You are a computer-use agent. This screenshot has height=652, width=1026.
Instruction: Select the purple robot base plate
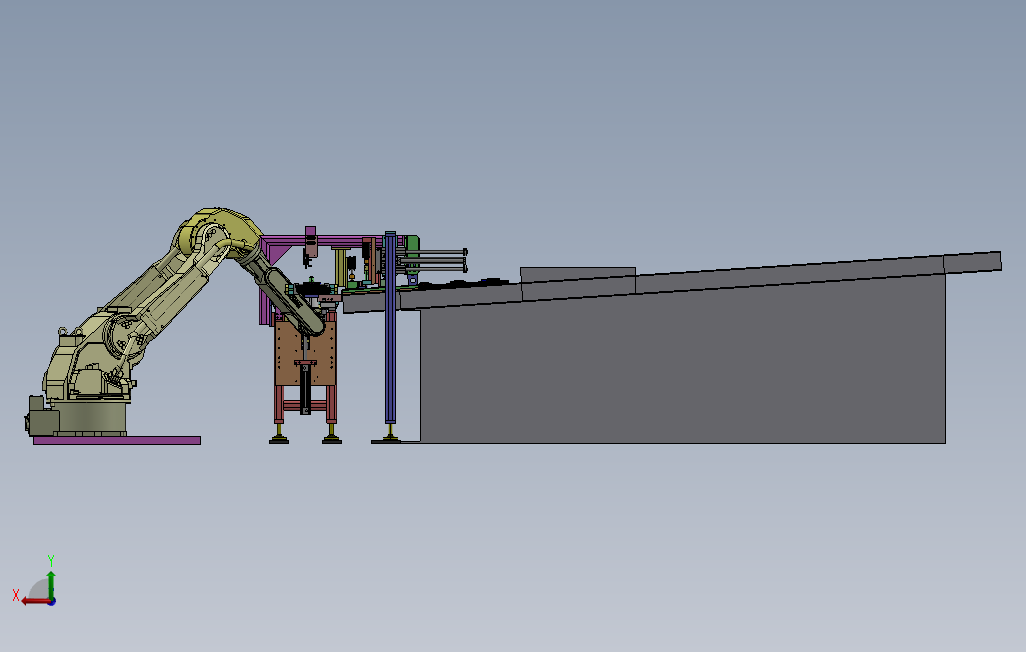tap(117, 441)
